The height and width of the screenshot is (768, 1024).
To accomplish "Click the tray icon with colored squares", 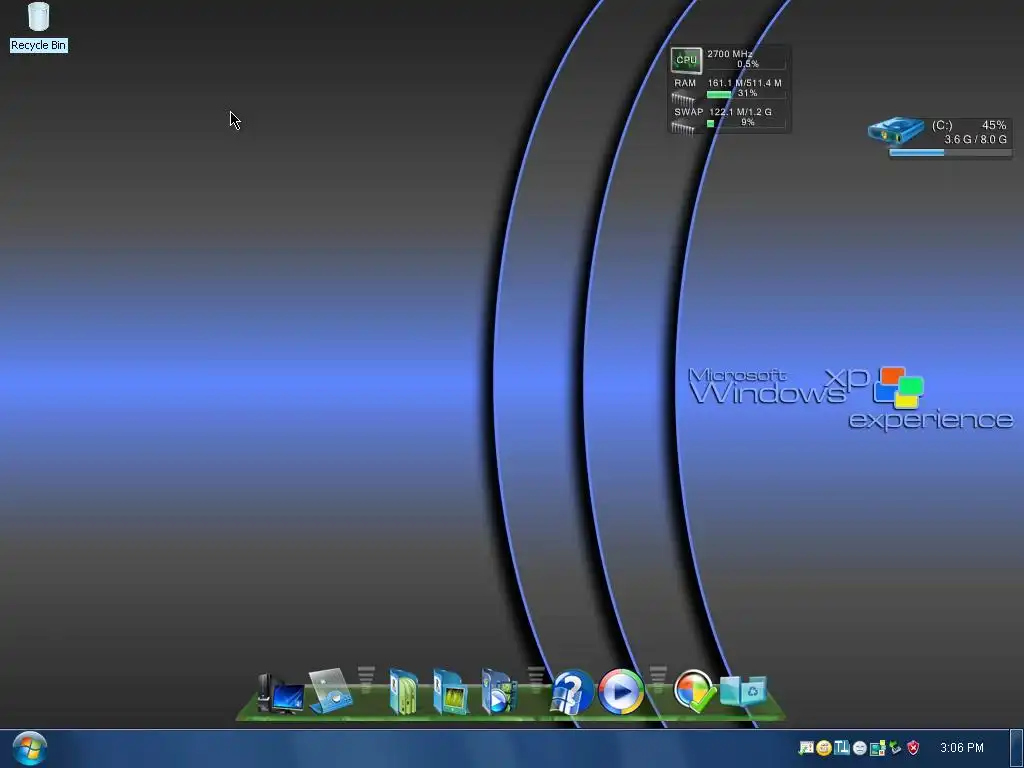I will click(878, 748).
